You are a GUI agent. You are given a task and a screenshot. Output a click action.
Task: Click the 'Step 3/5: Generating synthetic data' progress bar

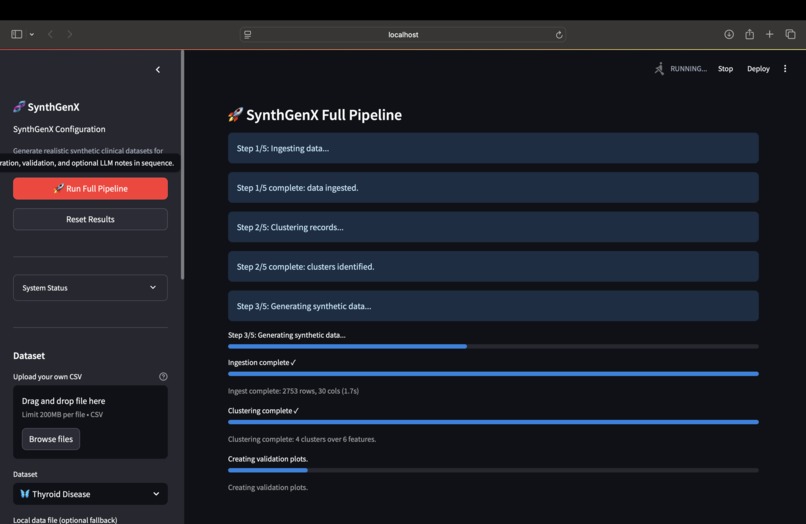click(x=493, y=347)
